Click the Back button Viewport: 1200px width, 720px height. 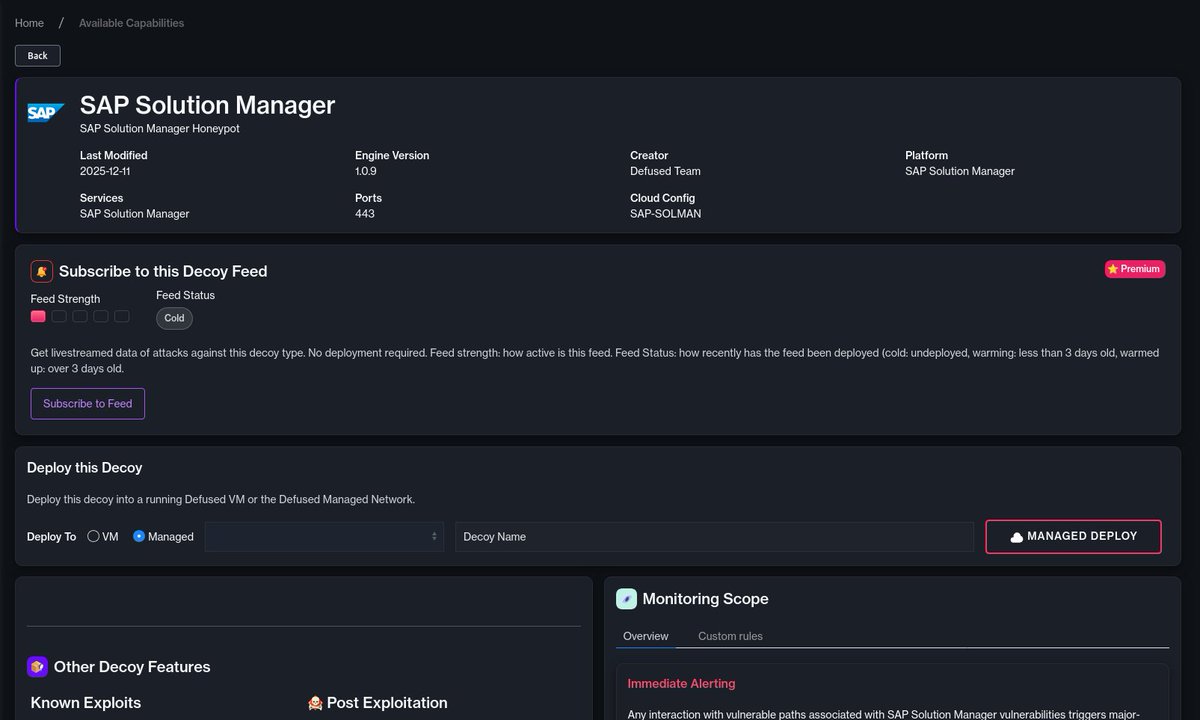coord(38,55)
